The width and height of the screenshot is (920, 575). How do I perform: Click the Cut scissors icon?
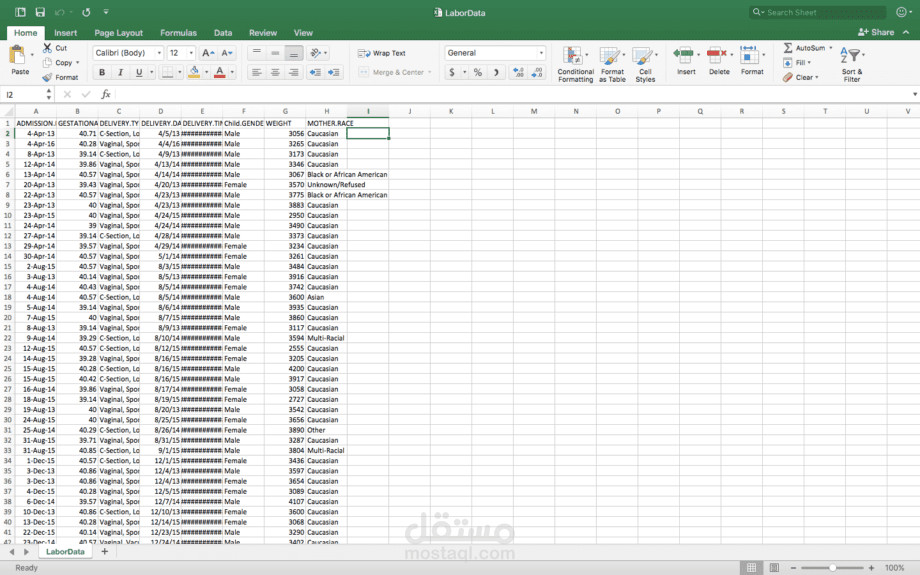[48, 48]
